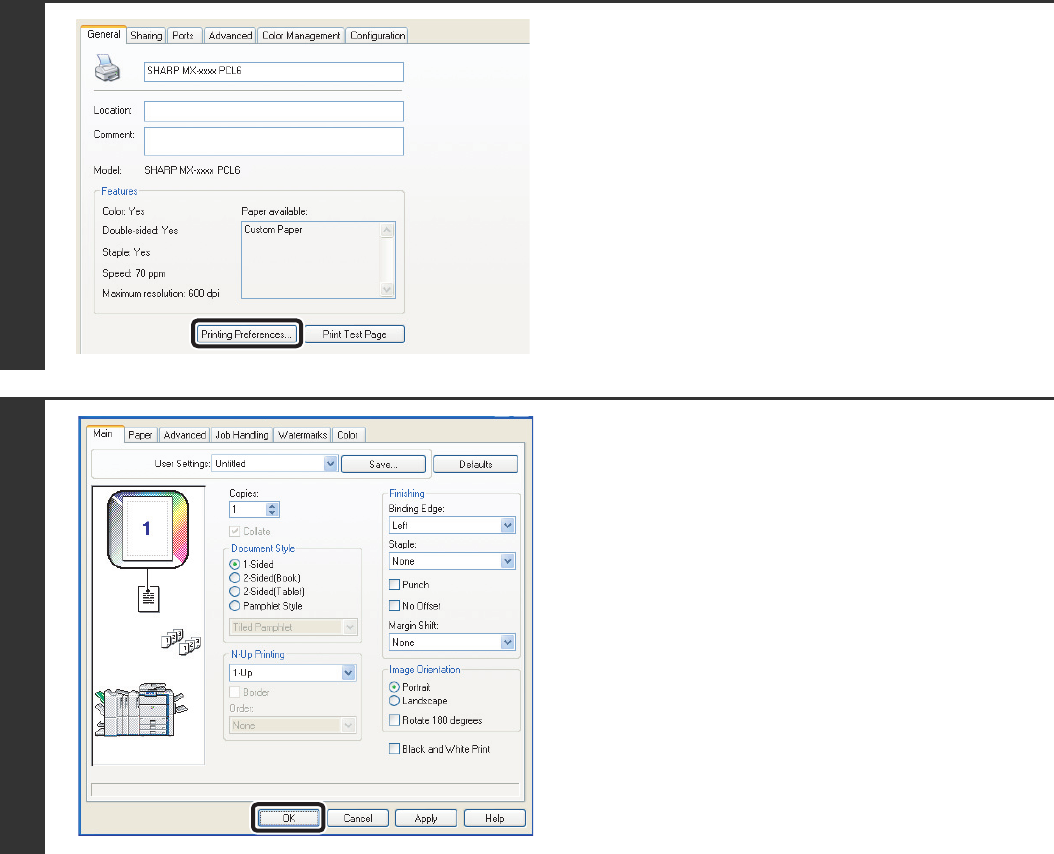This screenshot has height=854, width=1054.
Task: Open the Binding Edge dropdown
Action: [x=507, y=525]
